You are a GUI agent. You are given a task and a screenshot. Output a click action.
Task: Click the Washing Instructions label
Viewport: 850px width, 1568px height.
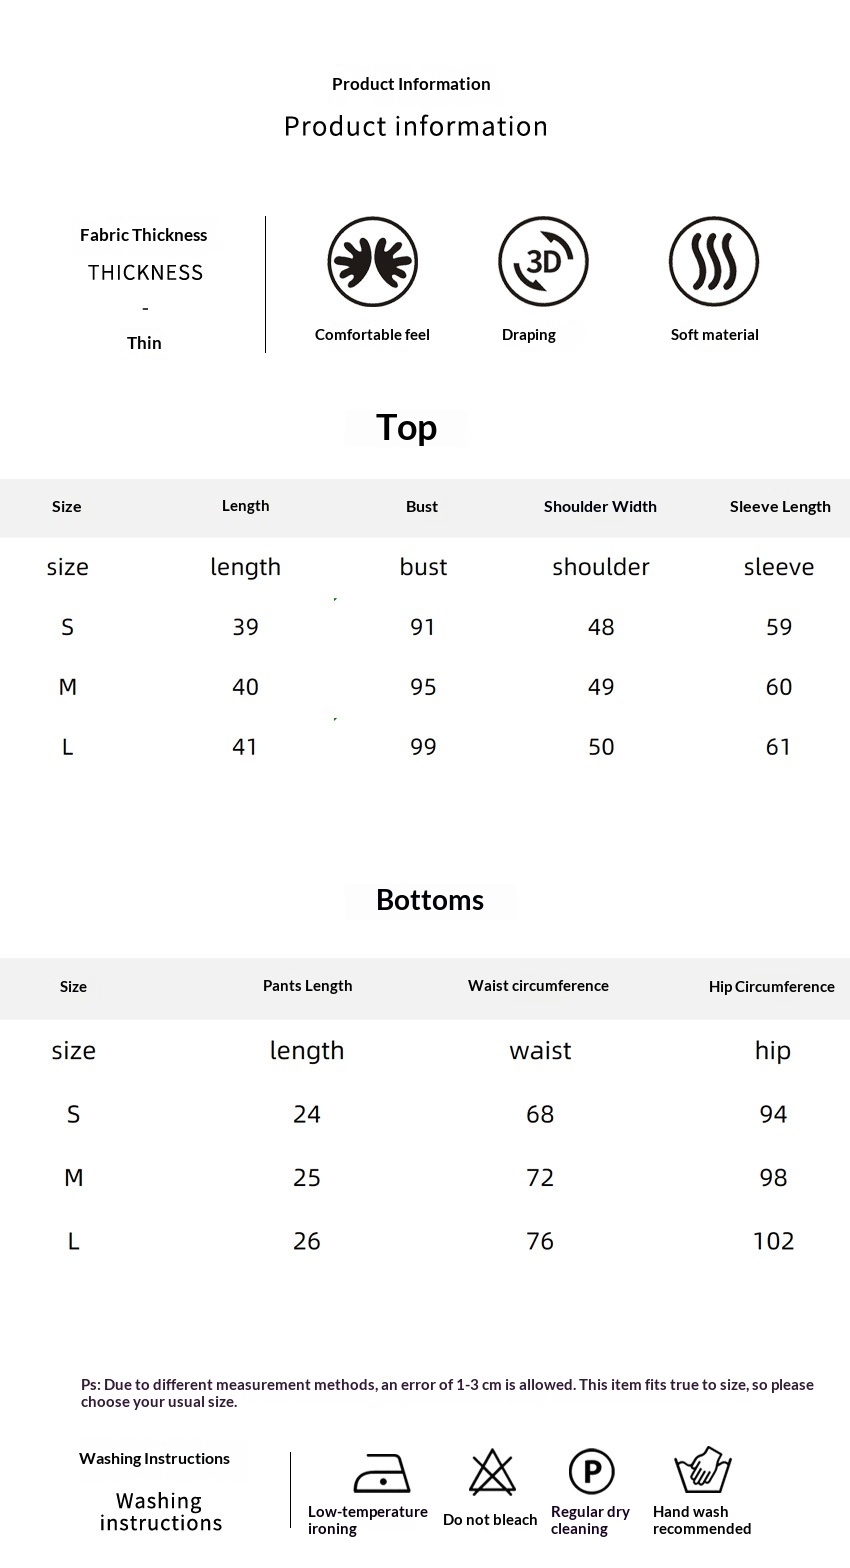[x=154, y=1459]
